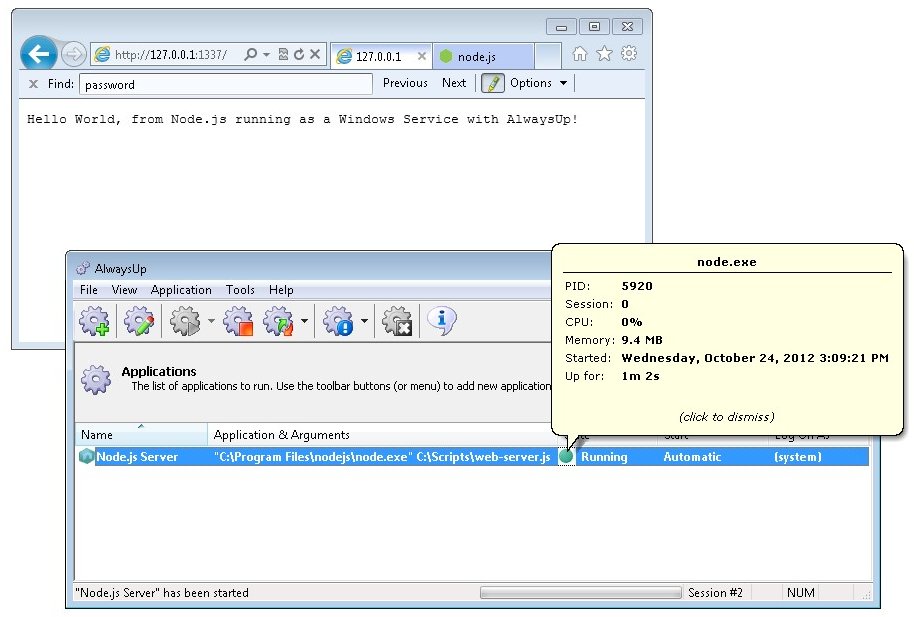914x617 pixels.
Task: Click the Find text field containing password
Action: (x=226, y=84)
